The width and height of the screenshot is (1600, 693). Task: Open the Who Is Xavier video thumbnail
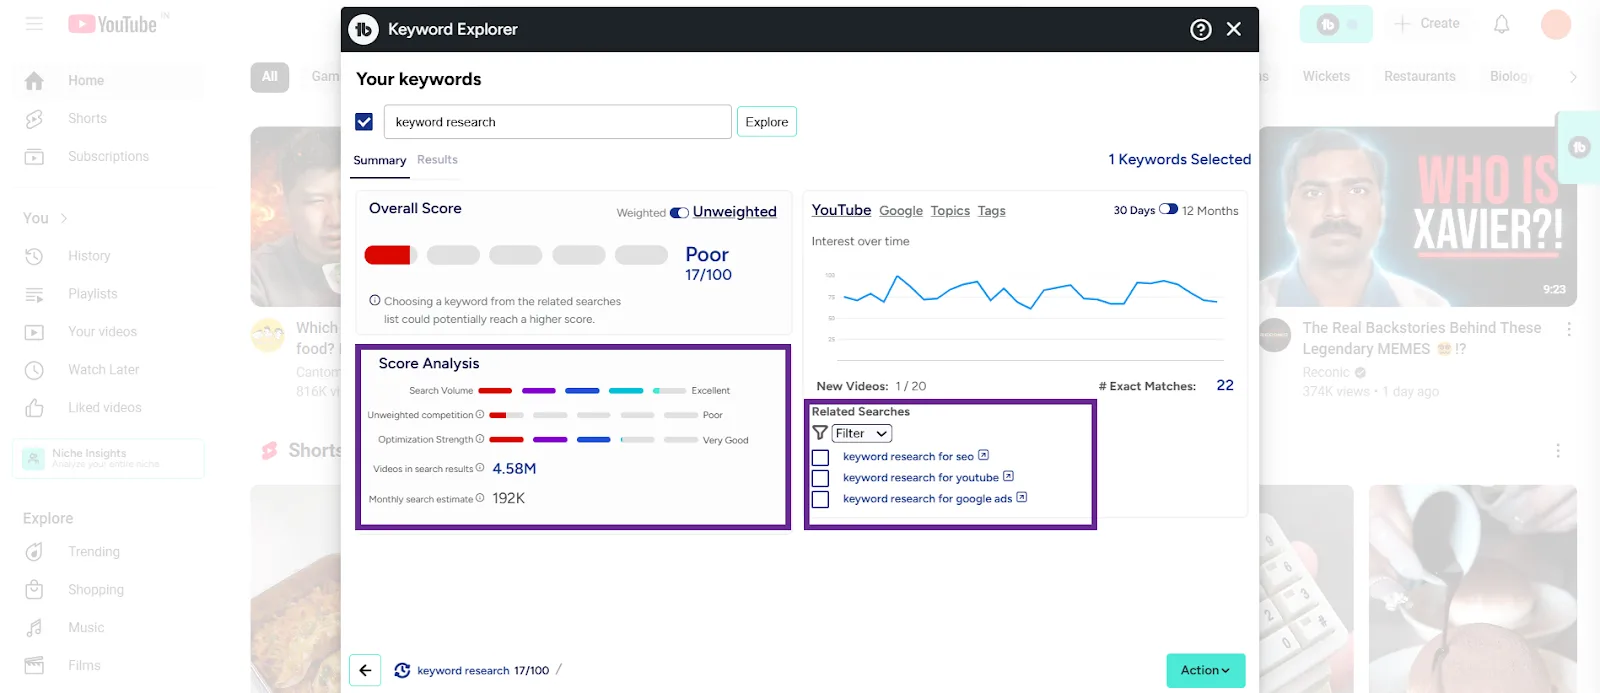[1417, 216]
